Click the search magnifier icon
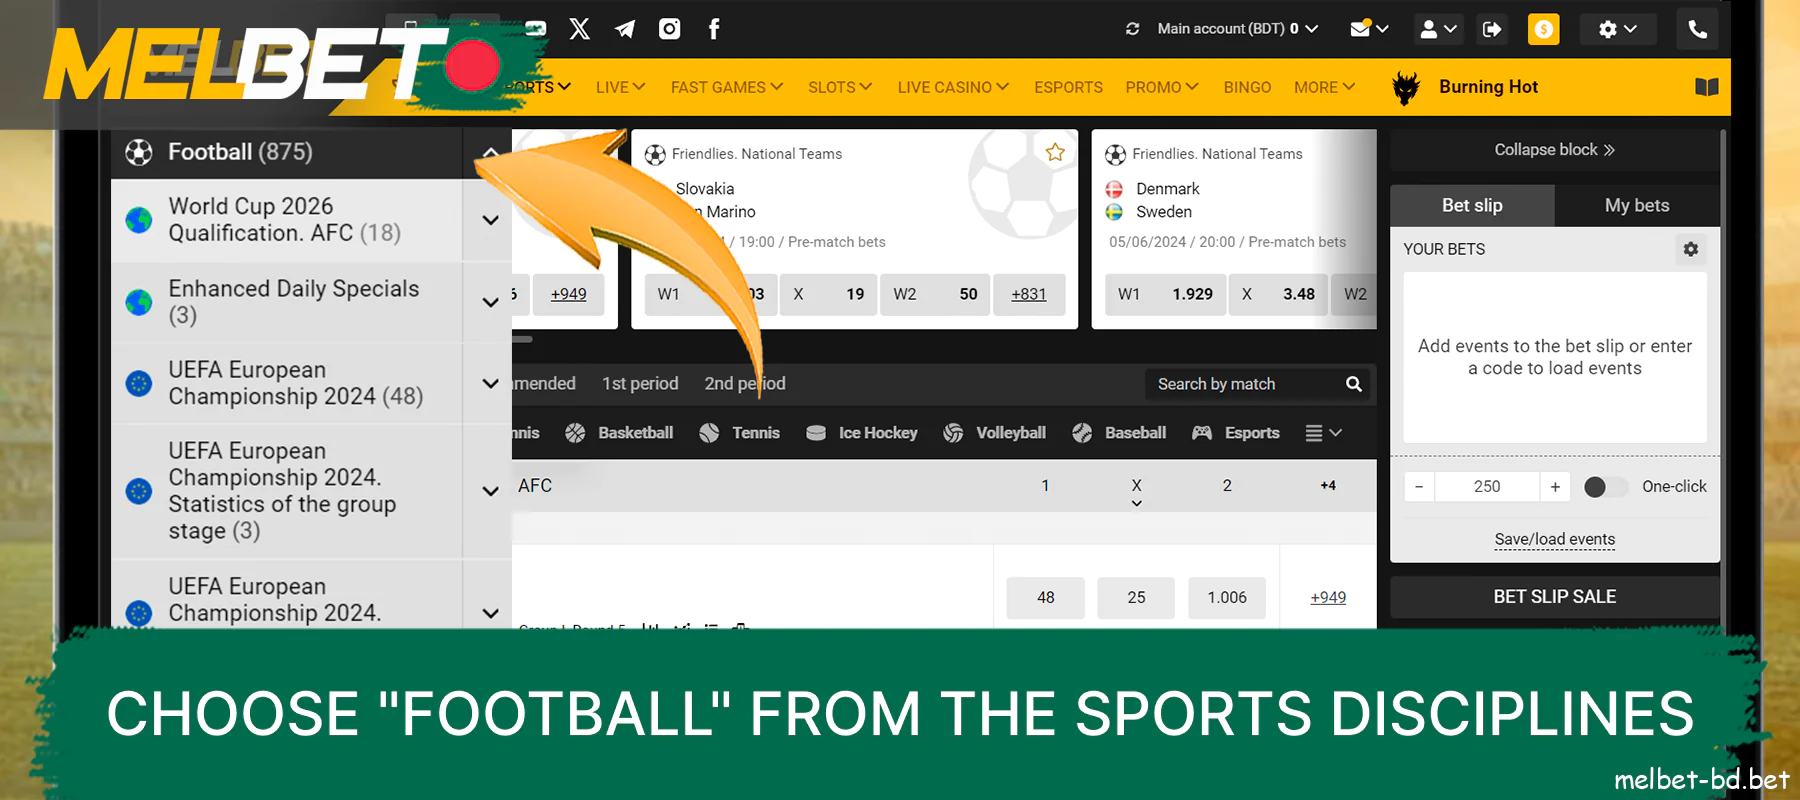The image size is (1800, 800). coord(1354,384)
